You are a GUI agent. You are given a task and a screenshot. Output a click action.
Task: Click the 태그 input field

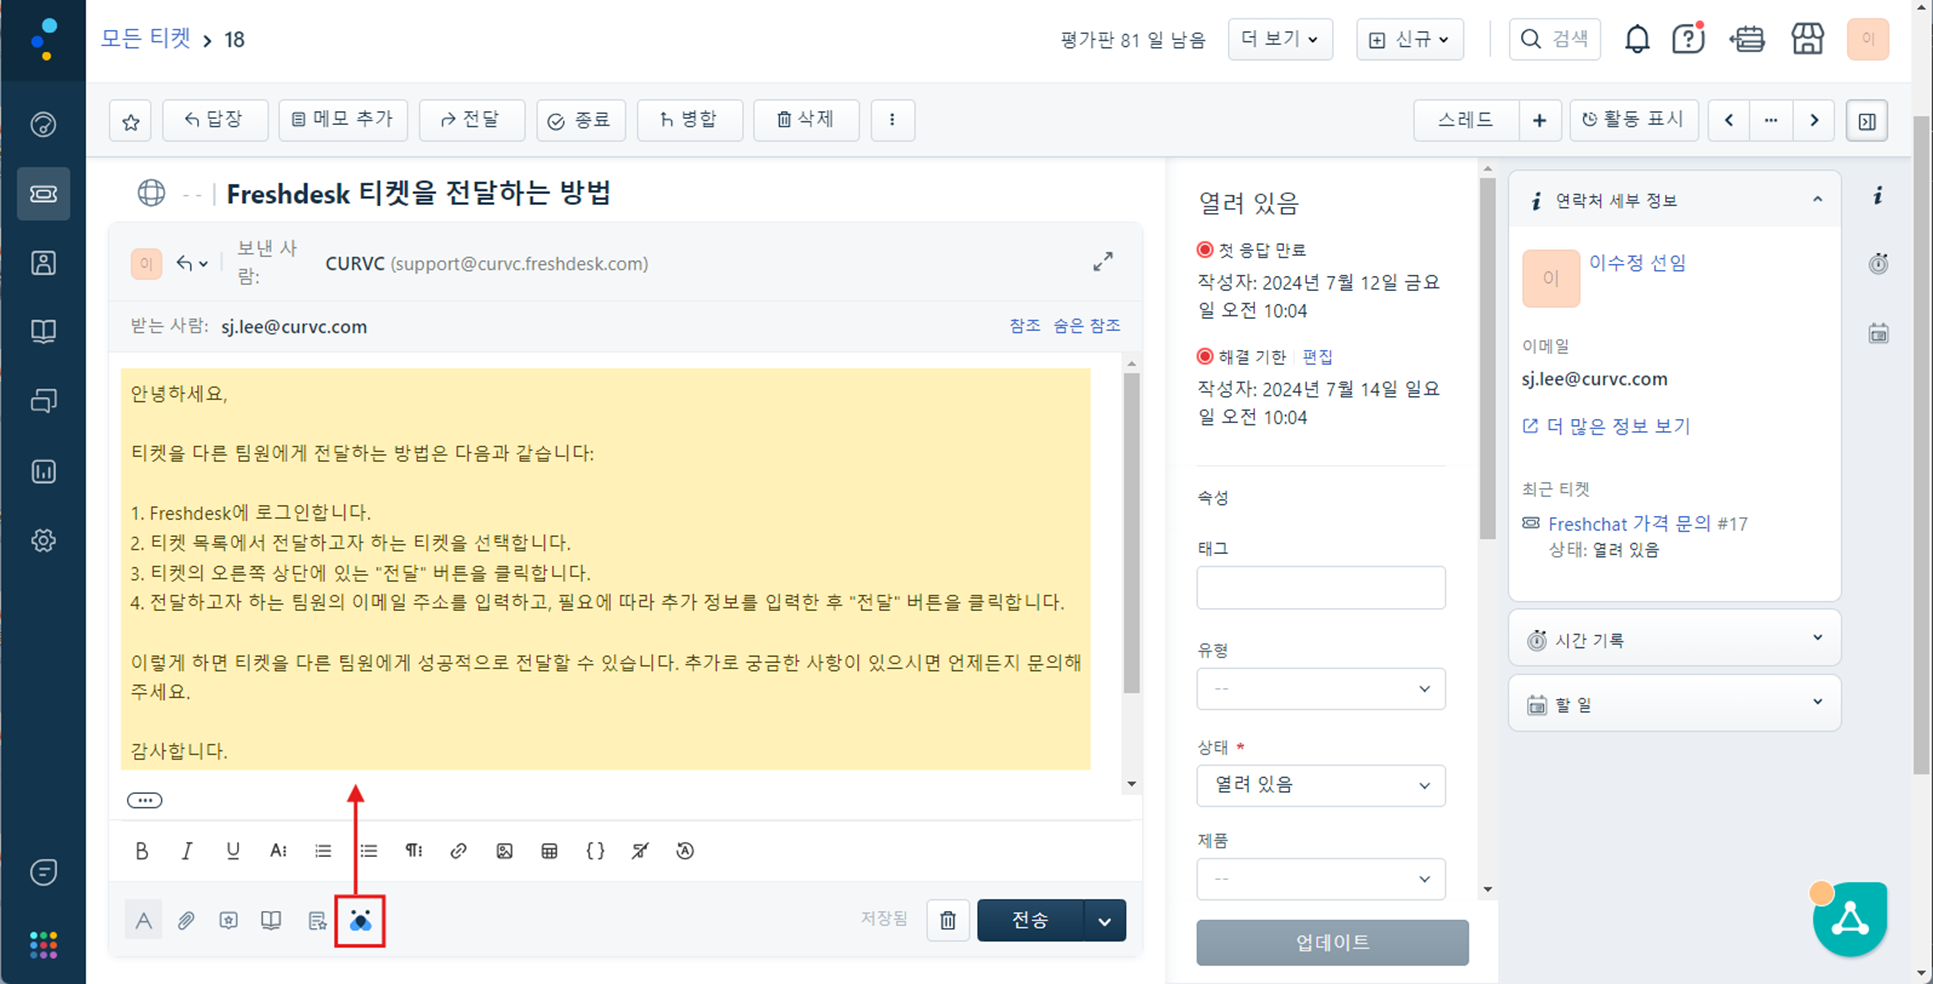pyautogui.click(x=1320, y=588)
